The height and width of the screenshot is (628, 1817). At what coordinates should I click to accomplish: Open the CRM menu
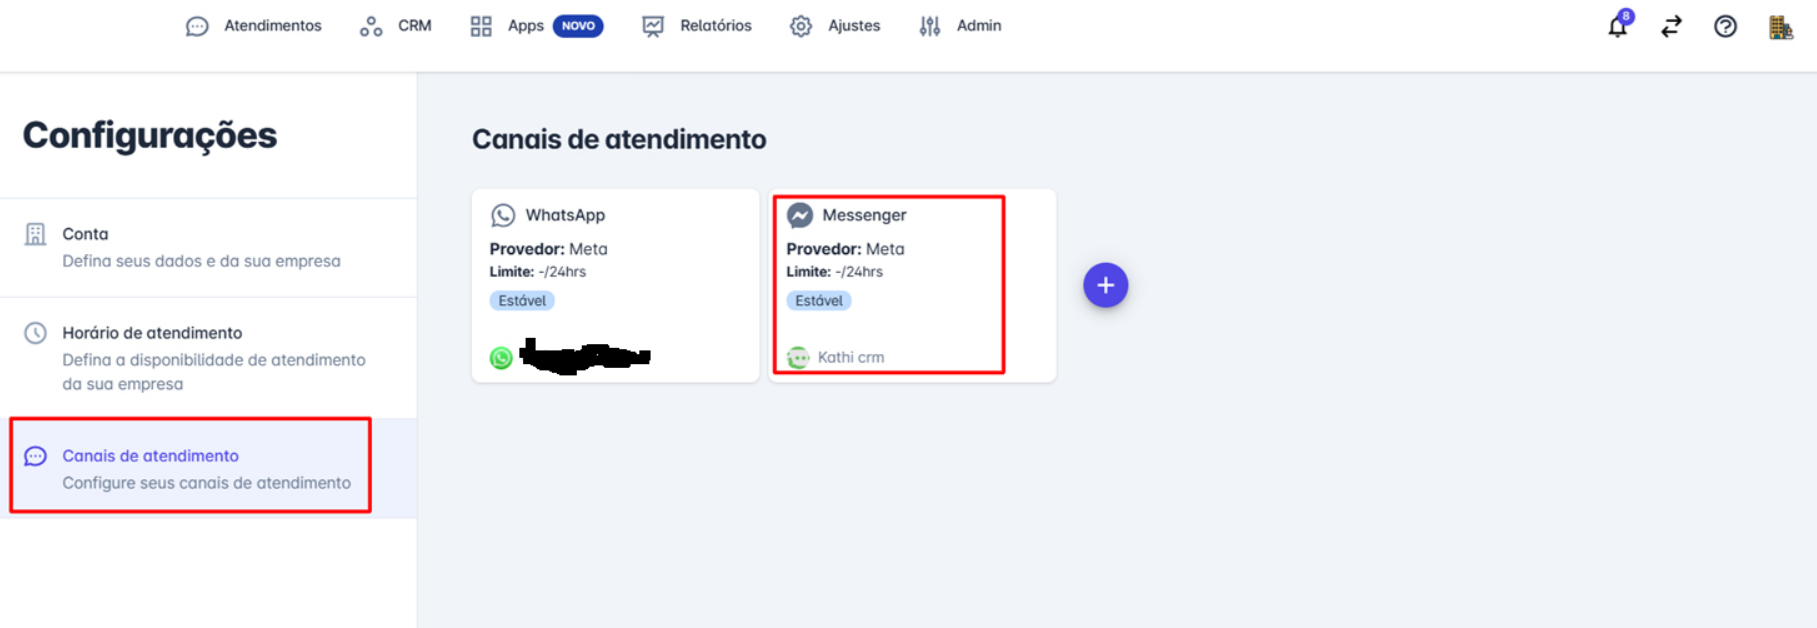(396, 26)
